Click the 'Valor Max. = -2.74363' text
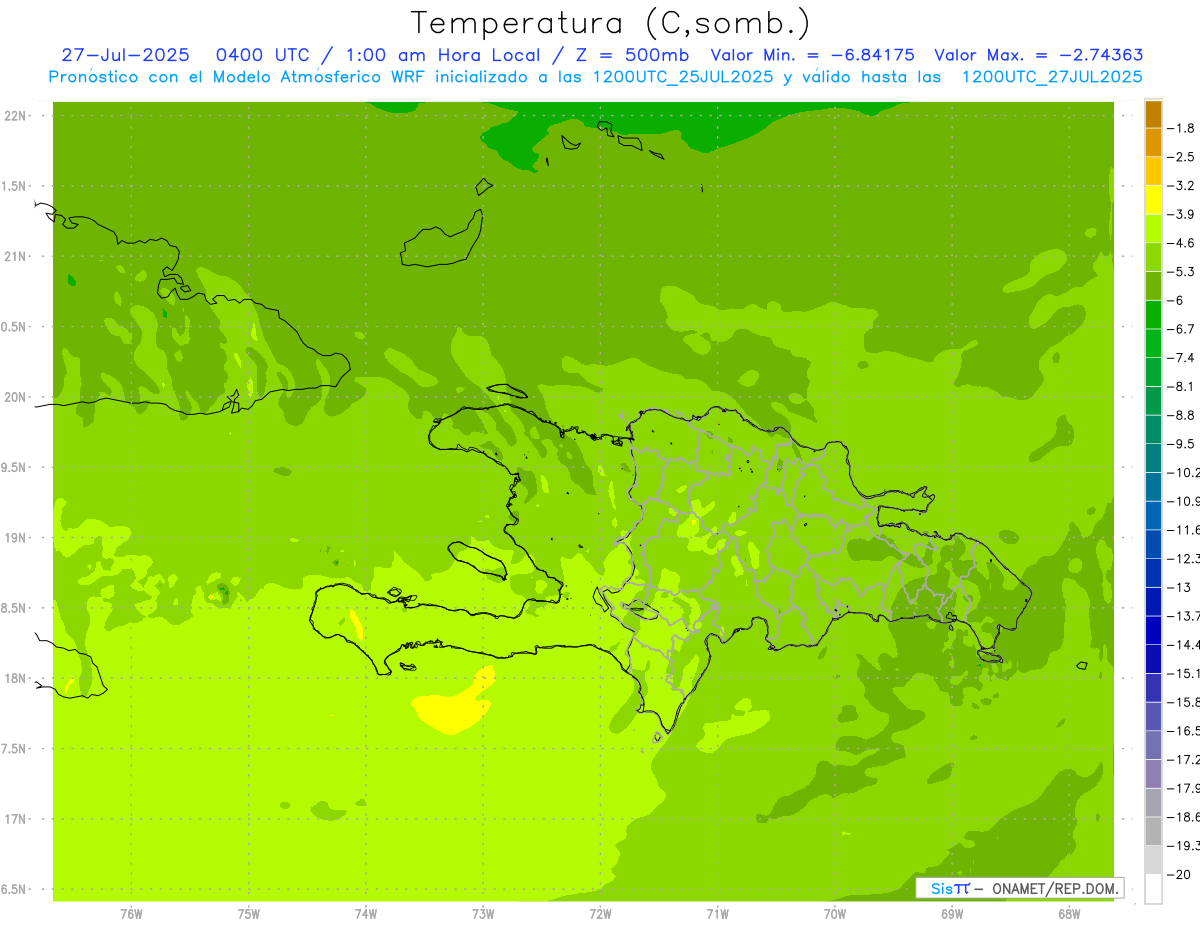This screenshot has height=927, width=1200. (1039, 55)
